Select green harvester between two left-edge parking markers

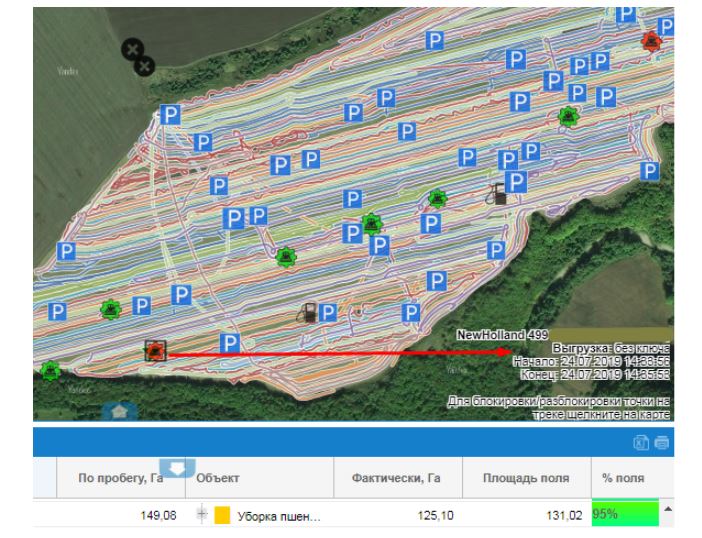(x=111, y=309)
